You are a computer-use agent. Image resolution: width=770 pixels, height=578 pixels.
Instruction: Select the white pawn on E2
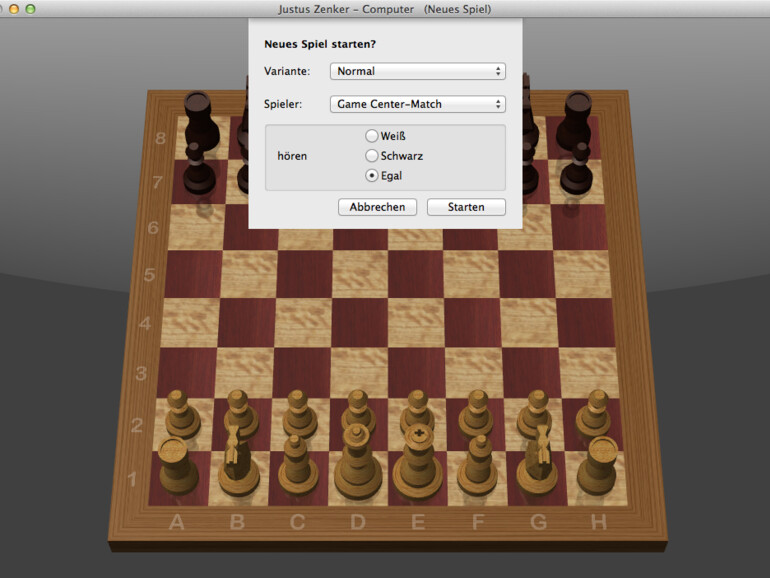click(417, 412)
